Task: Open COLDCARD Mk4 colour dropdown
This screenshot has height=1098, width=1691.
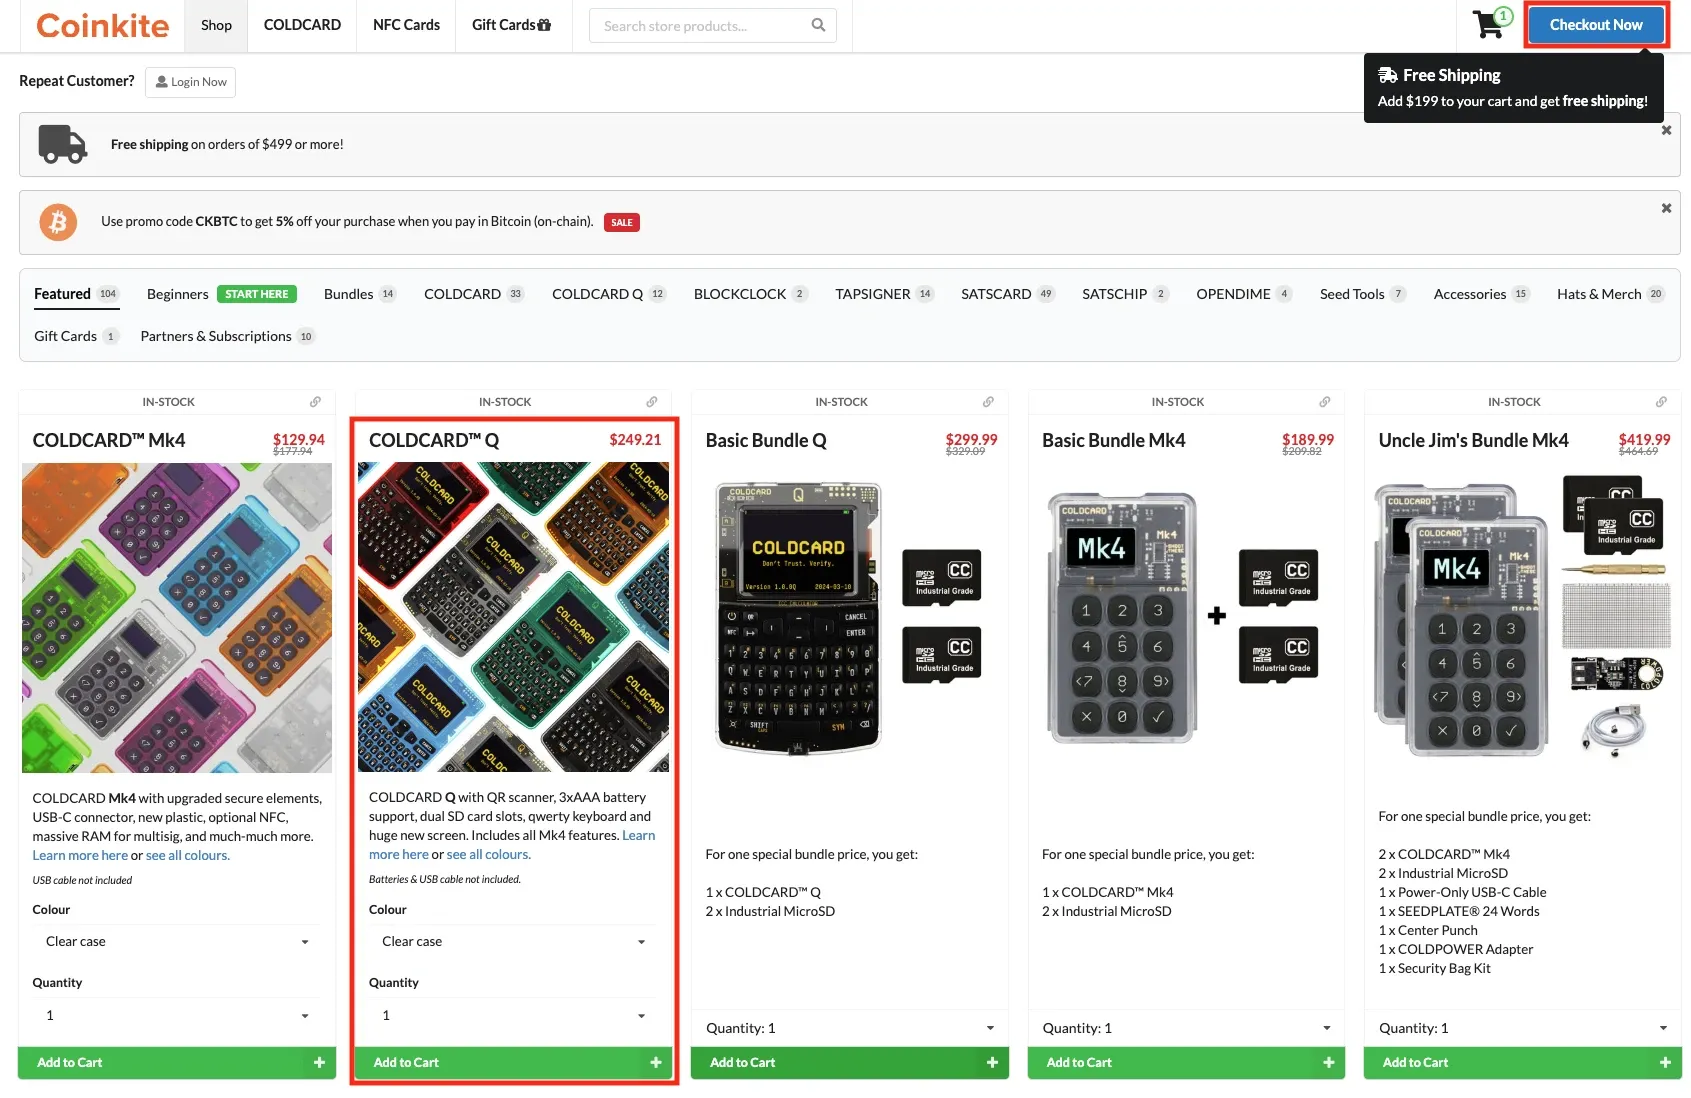Action: pos(177,942)
